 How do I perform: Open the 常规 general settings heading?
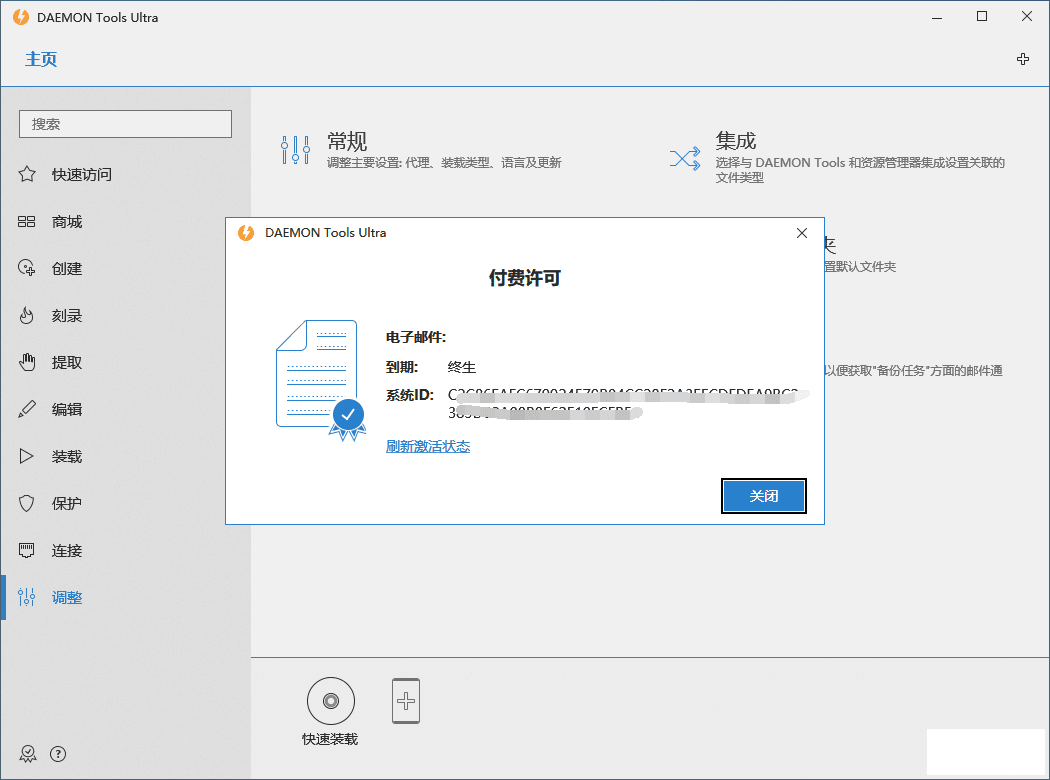[x=347, y=141]
